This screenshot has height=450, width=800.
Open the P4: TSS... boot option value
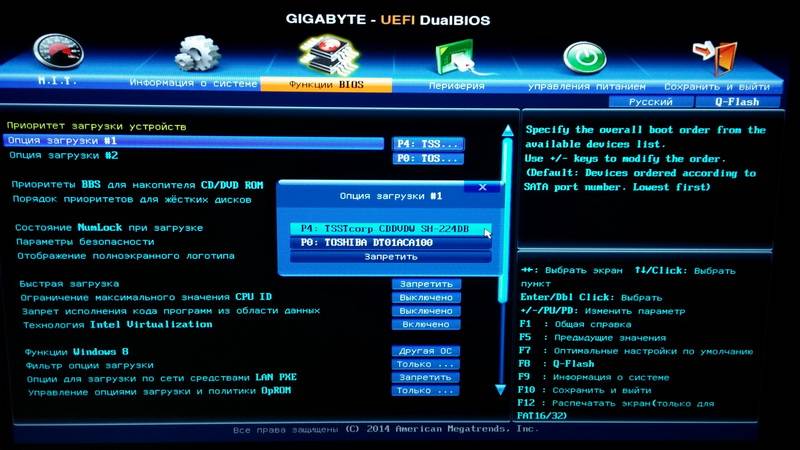point(428,144)
